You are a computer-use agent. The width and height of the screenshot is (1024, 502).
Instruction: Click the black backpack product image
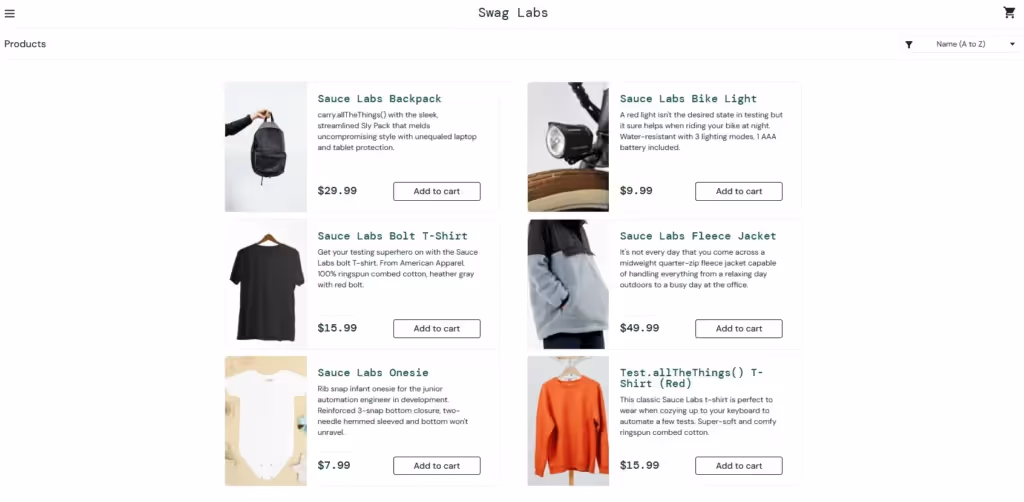click(x=266, y=147)
